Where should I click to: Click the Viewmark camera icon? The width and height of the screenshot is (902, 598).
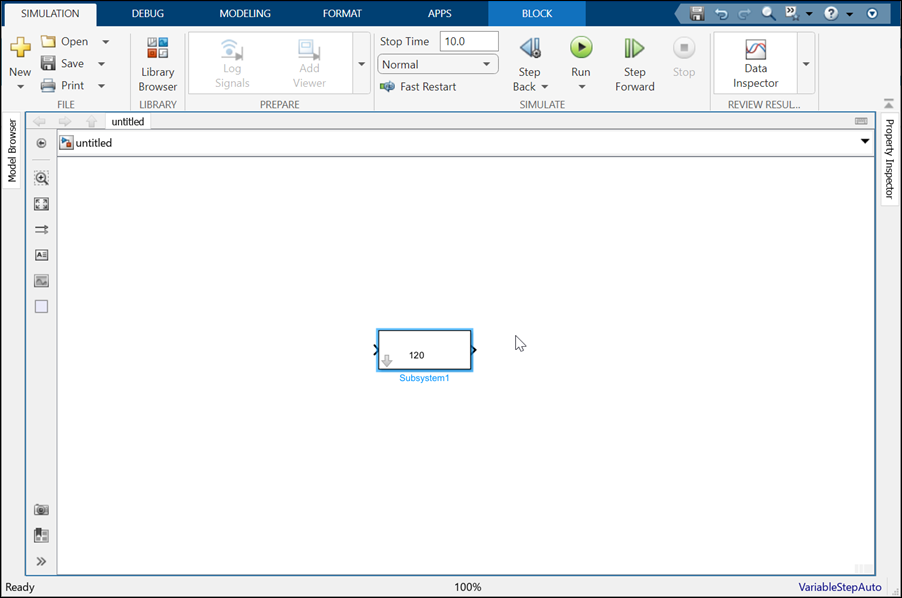(41, 510)
